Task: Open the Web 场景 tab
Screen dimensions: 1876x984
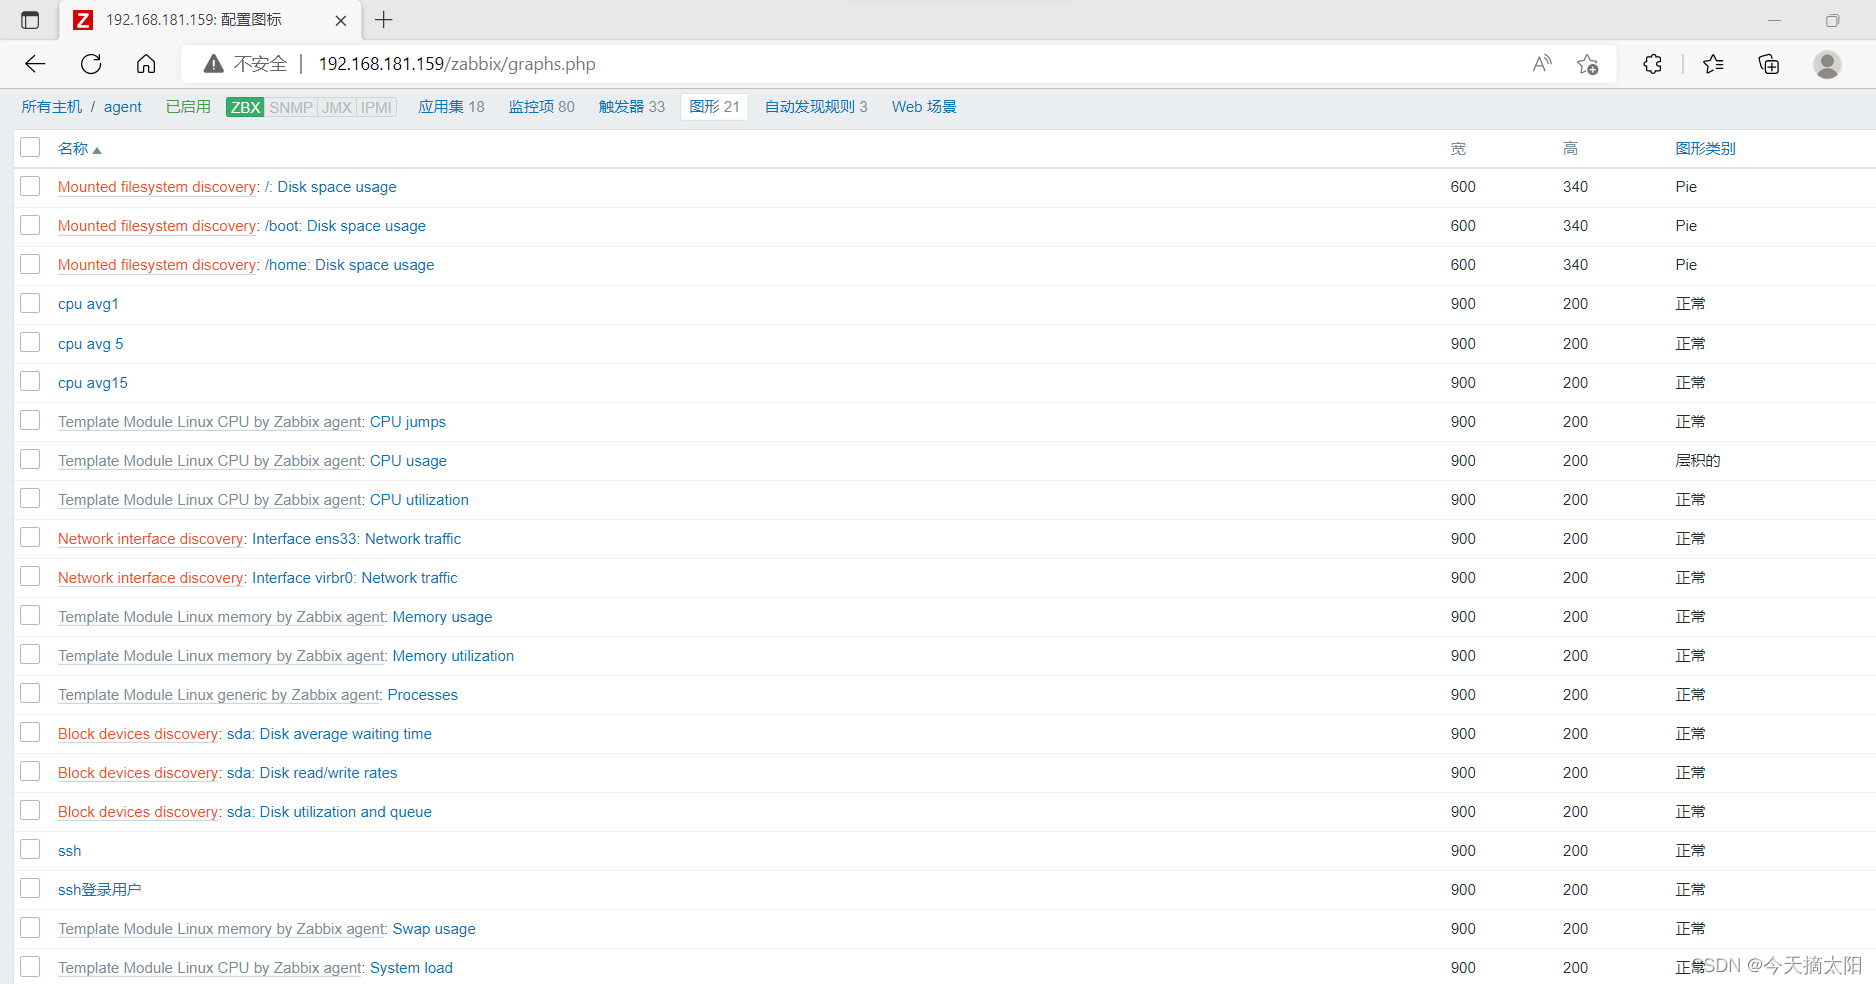Action: tap(924, 107)
